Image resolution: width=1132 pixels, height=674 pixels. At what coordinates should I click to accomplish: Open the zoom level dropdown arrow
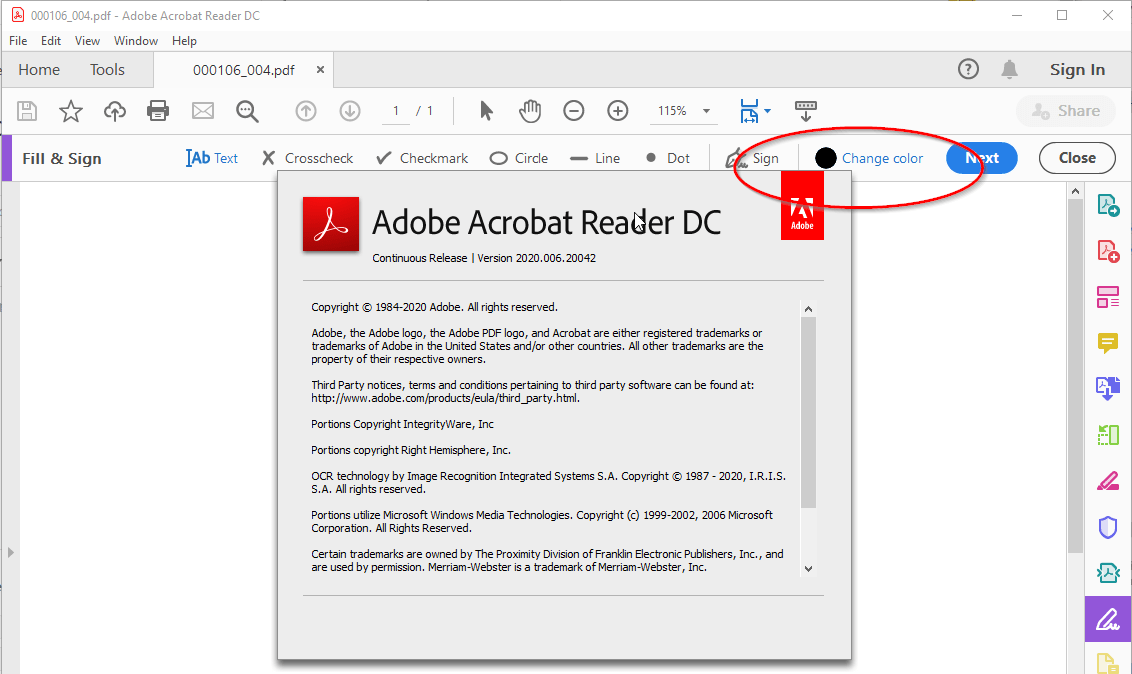[706, 111]
